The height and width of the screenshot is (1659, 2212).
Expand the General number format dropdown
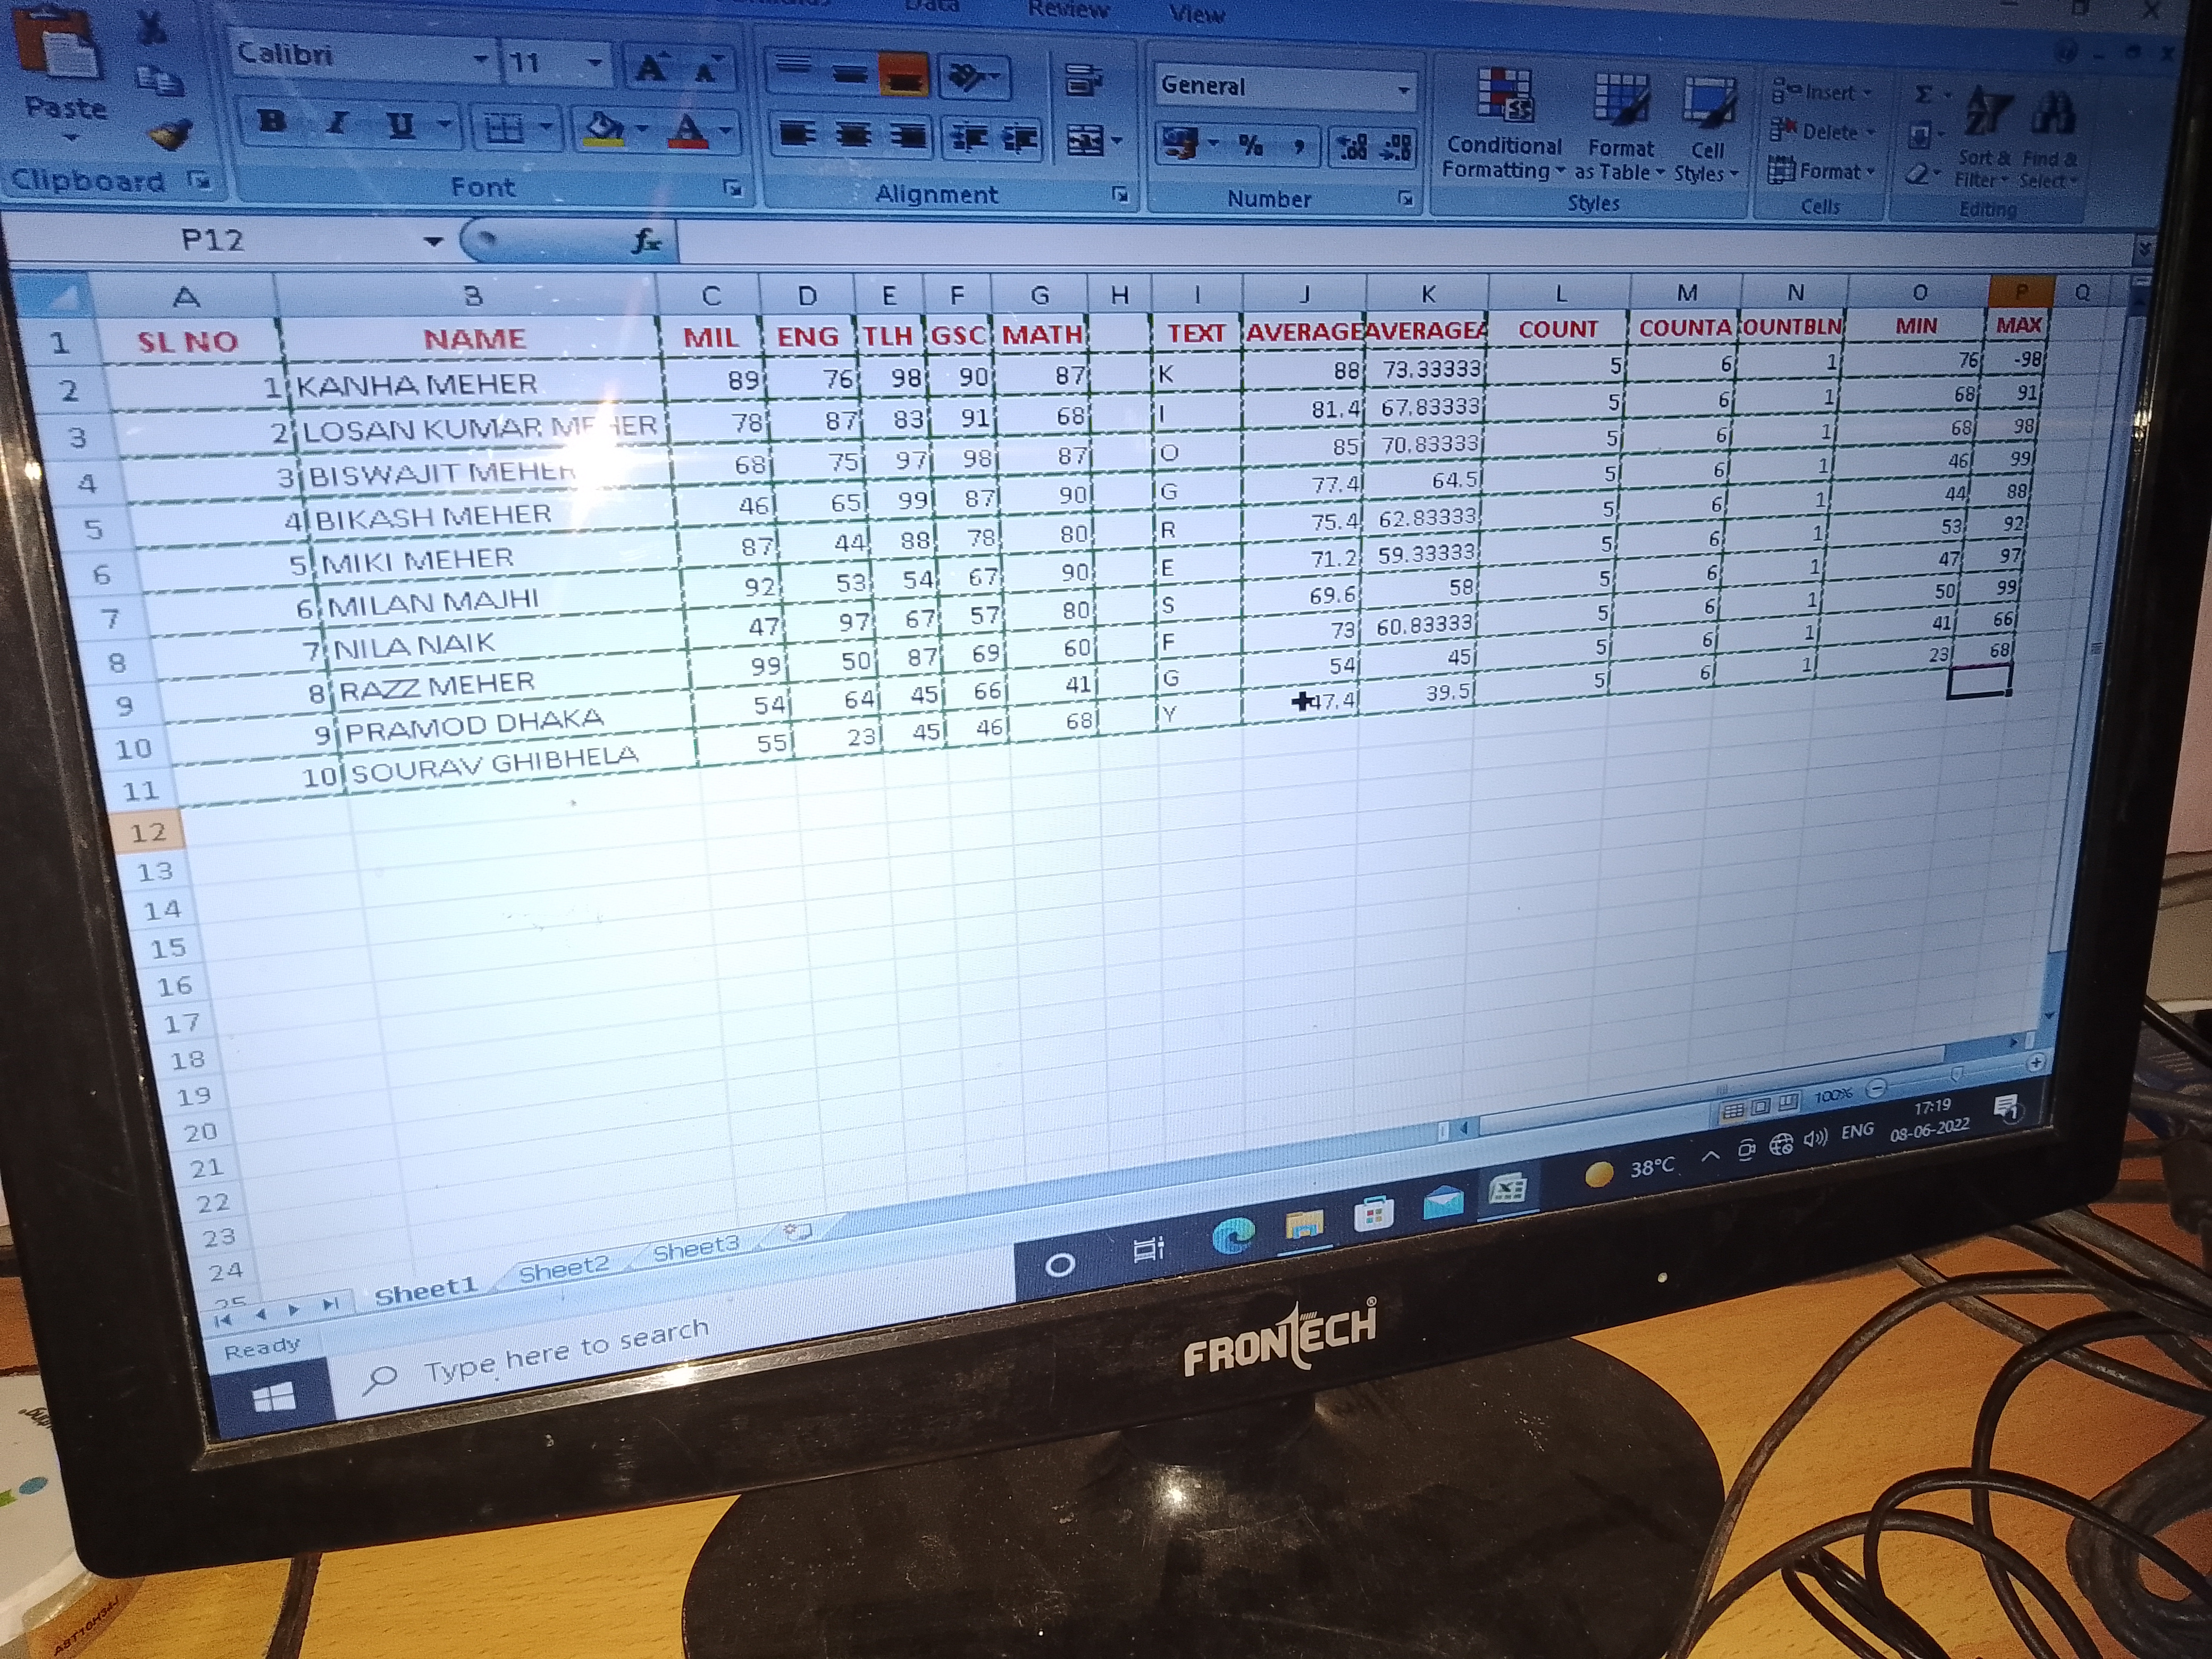click(1403, 90)
